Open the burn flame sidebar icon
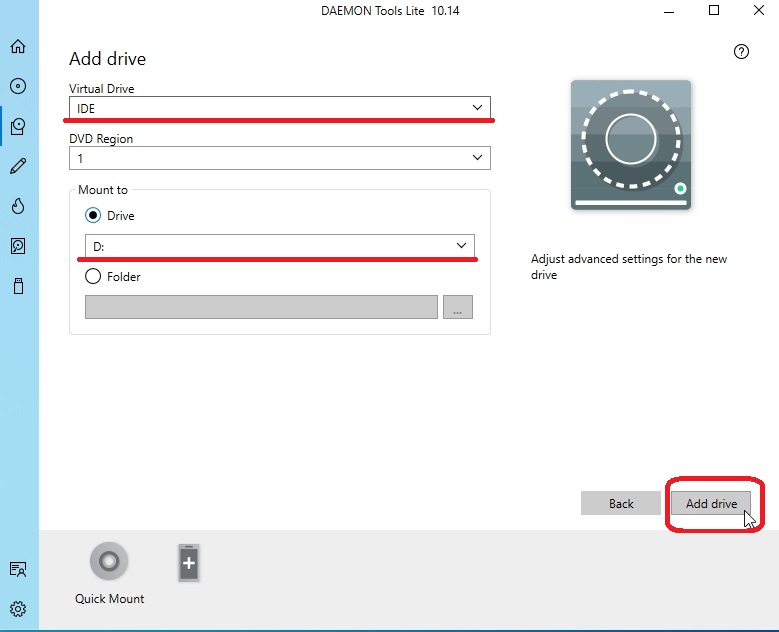Image resolution: width=779 pixels, height=632 pixels. [x=18, y=206]
